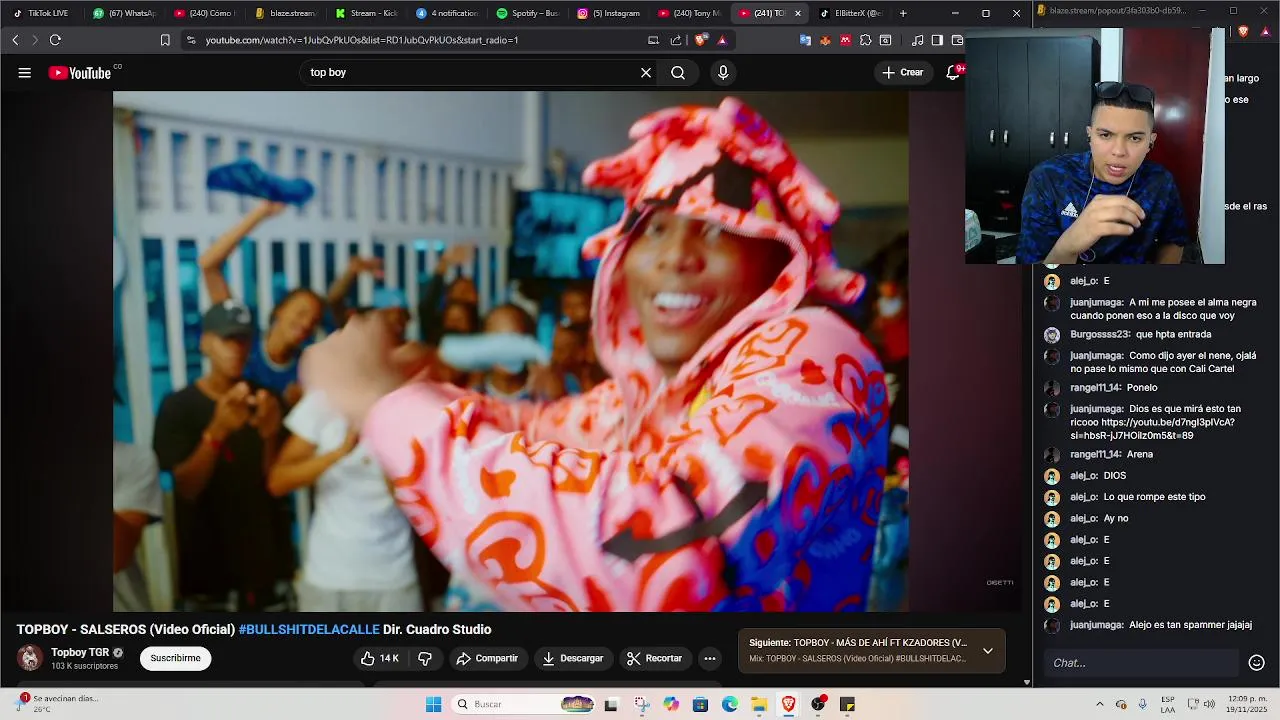The height and width of the screenshot is (720, 1280).
Task: Go back in browser history
Action: click(x=15, y=40)
